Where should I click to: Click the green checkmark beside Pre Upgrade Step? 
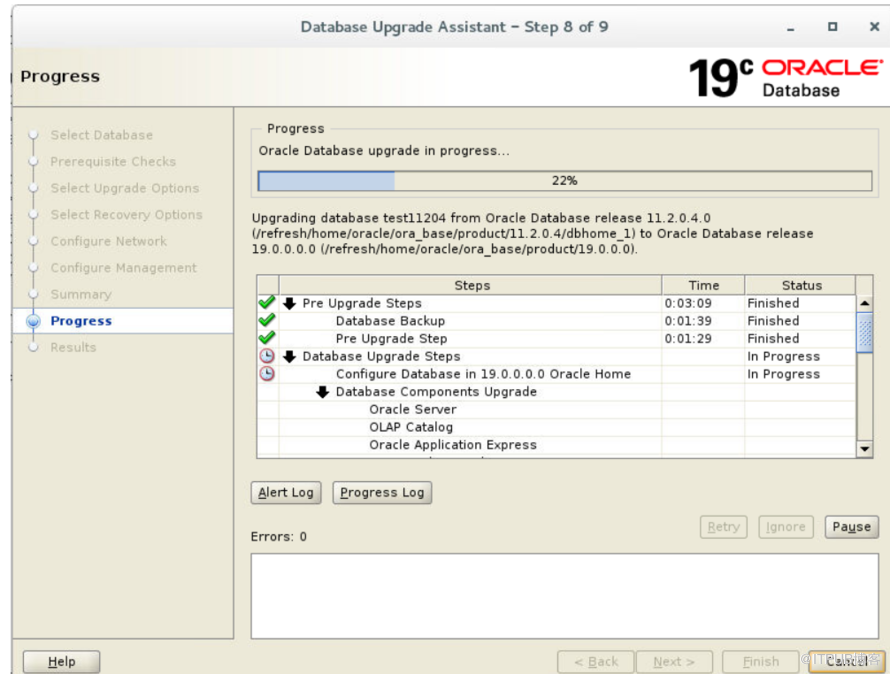(x=267, y=339)
